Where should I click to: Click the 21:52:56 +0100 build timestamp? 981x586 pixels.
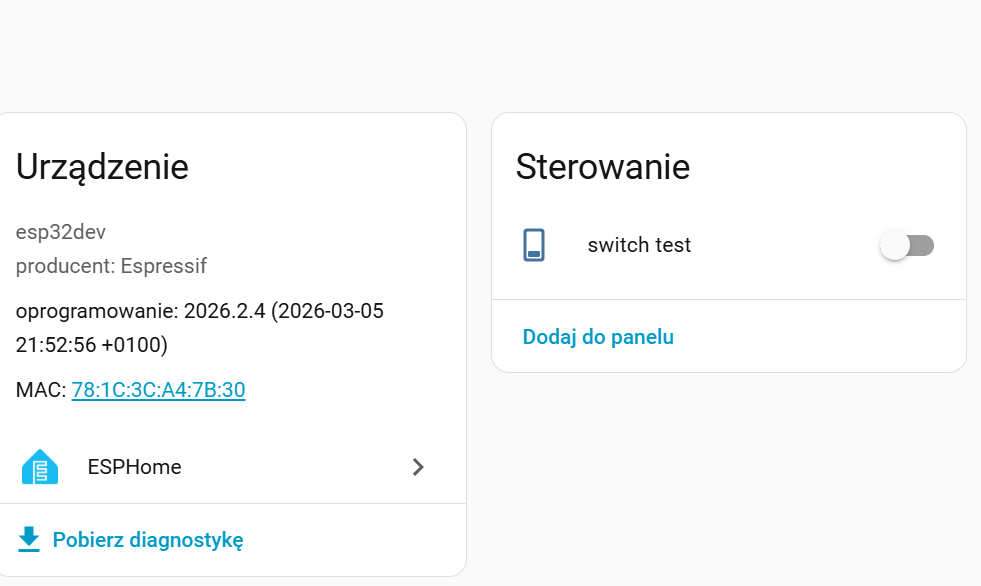click(91, 345)
